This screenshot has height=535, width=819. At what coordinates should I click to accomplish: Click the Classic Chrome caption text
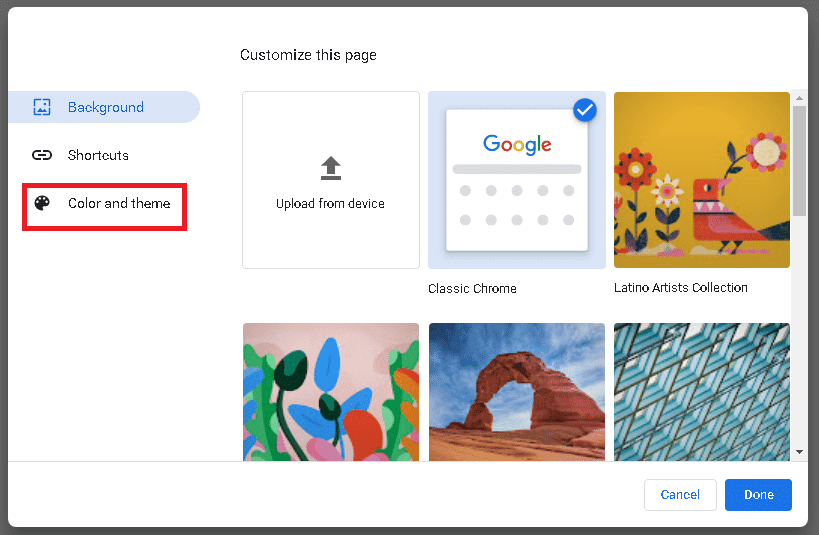[x=472, y=288]
